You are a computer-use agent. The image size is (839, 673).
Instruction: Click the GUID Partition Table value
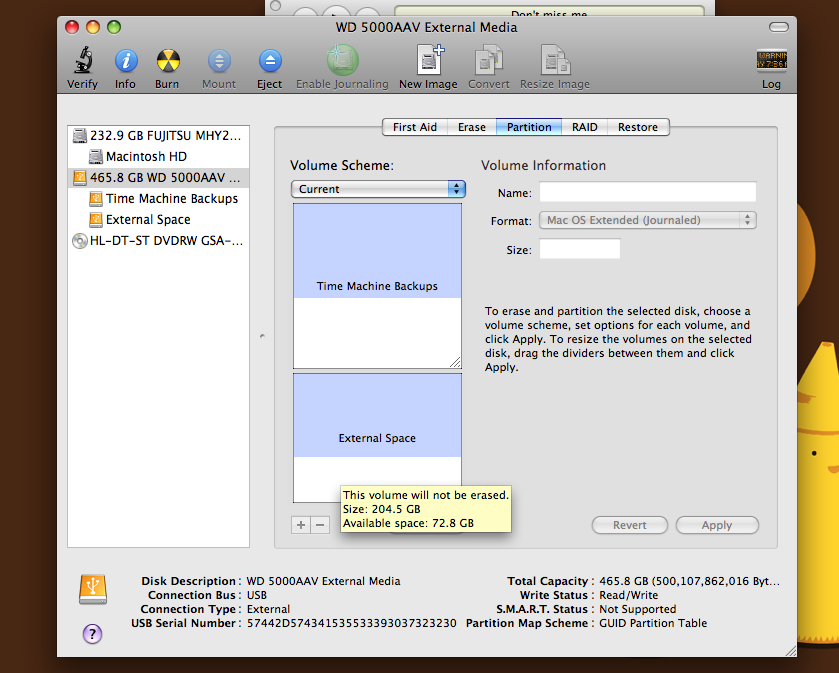pos(653,623)
